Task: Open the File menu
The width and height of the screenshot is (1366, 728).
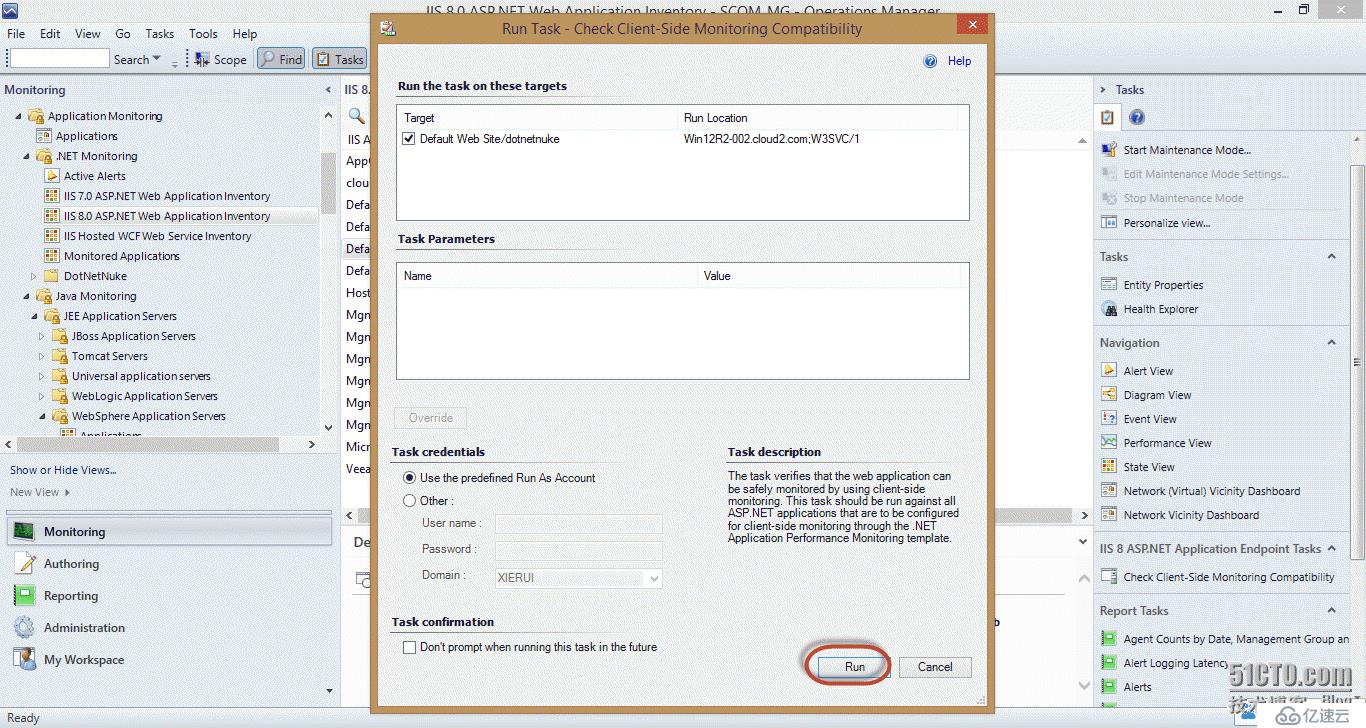Action: point(16,34)
